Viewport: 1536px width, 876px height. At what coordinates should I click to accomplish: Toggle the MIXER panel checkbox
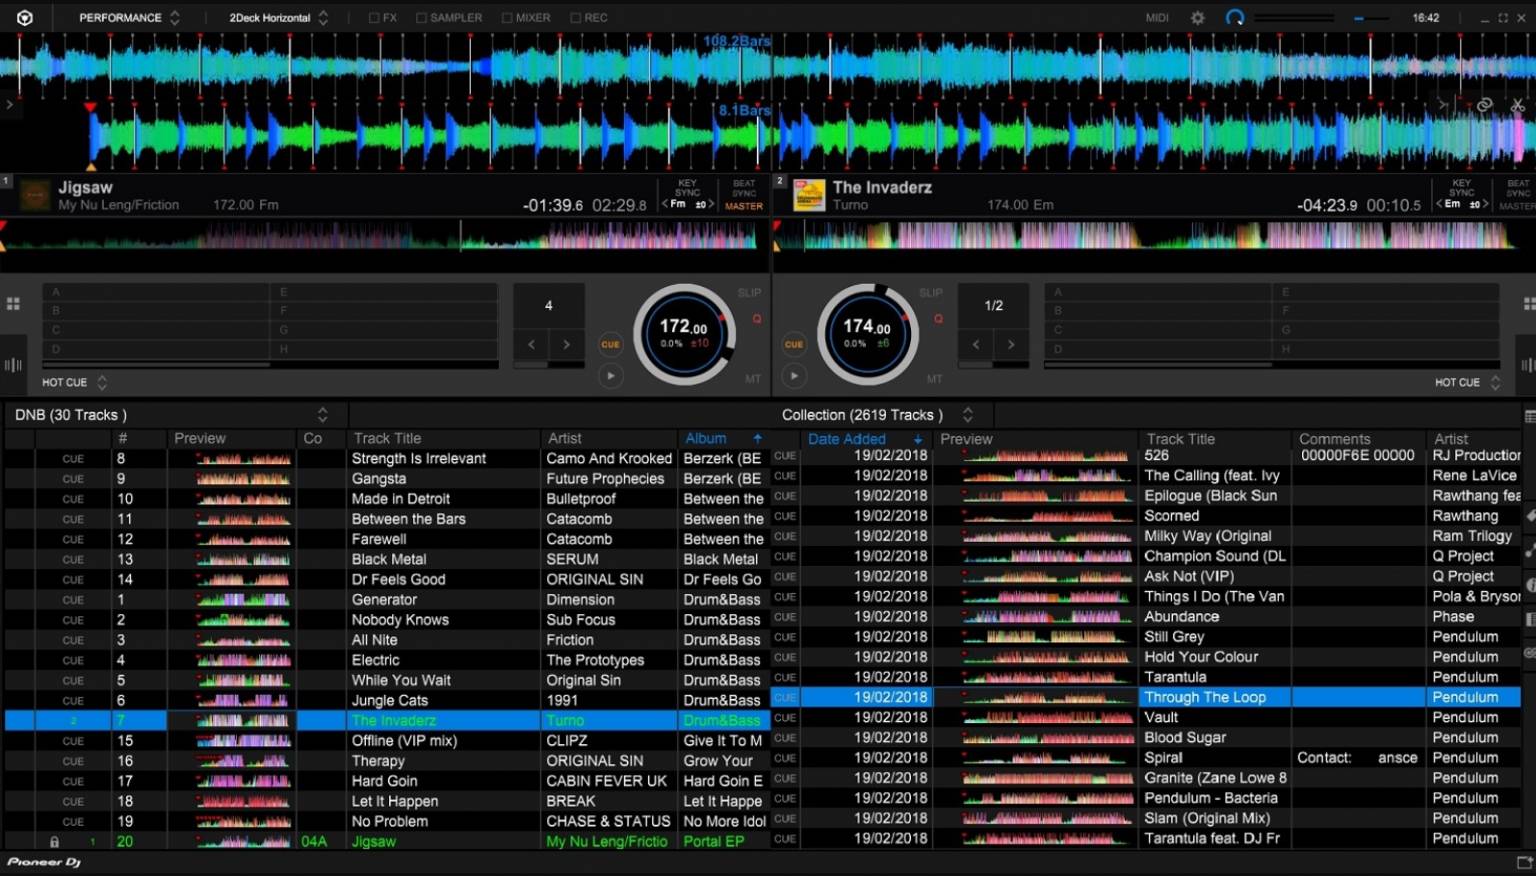coord(507,18)
